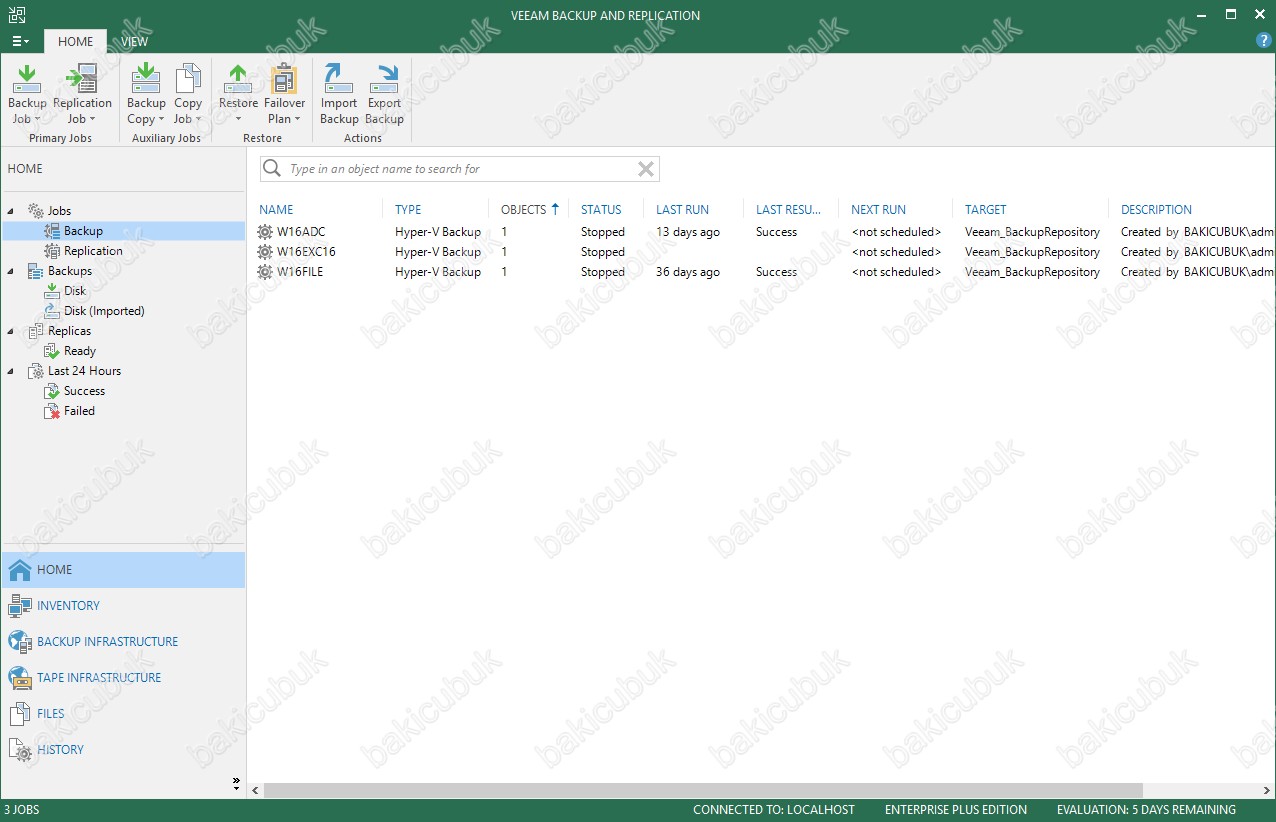Click 'EVALUATION: 5 DAYS REMAINING' status text
This screenshot has height=822, width=1276.
pyautogui.click(x=1146, y=810)
